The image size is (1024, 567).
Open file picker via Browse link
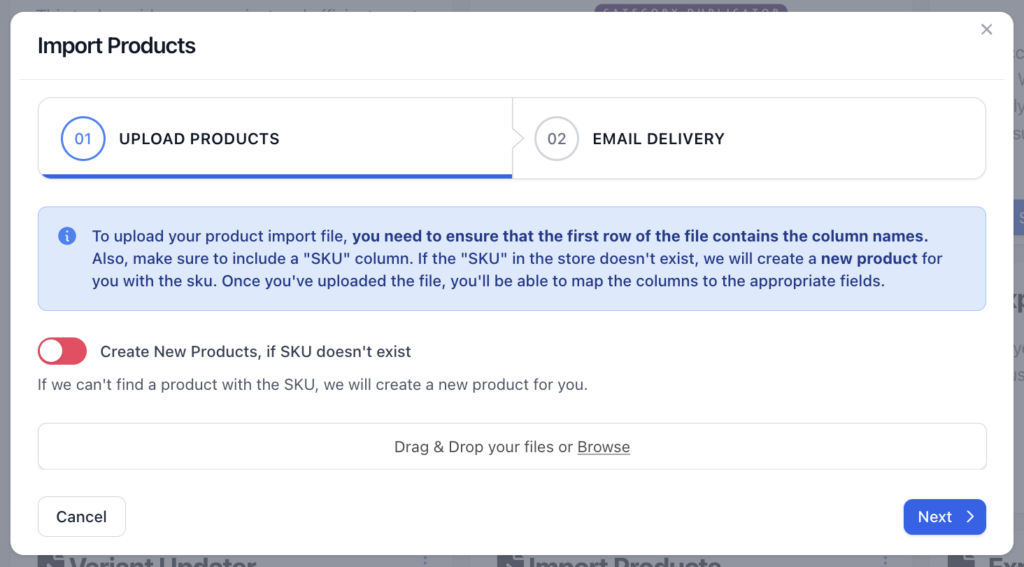[603, 447]
